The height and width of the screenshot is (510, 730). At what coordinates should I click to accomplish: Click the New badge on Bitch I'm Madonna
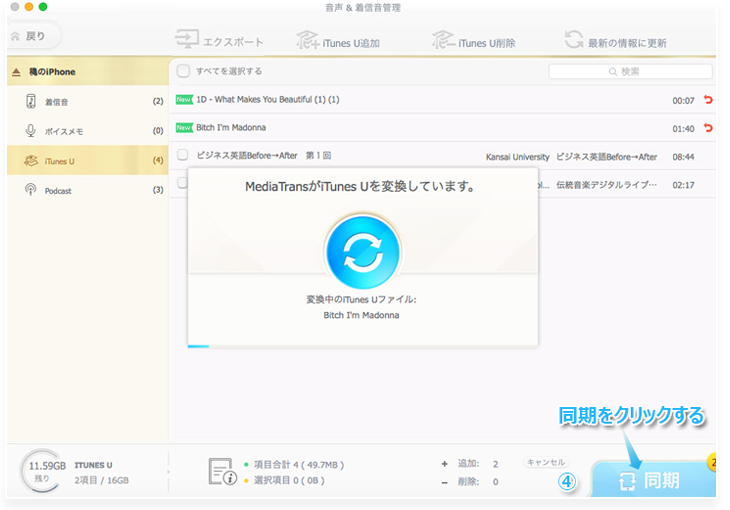(x=184, y=127)
